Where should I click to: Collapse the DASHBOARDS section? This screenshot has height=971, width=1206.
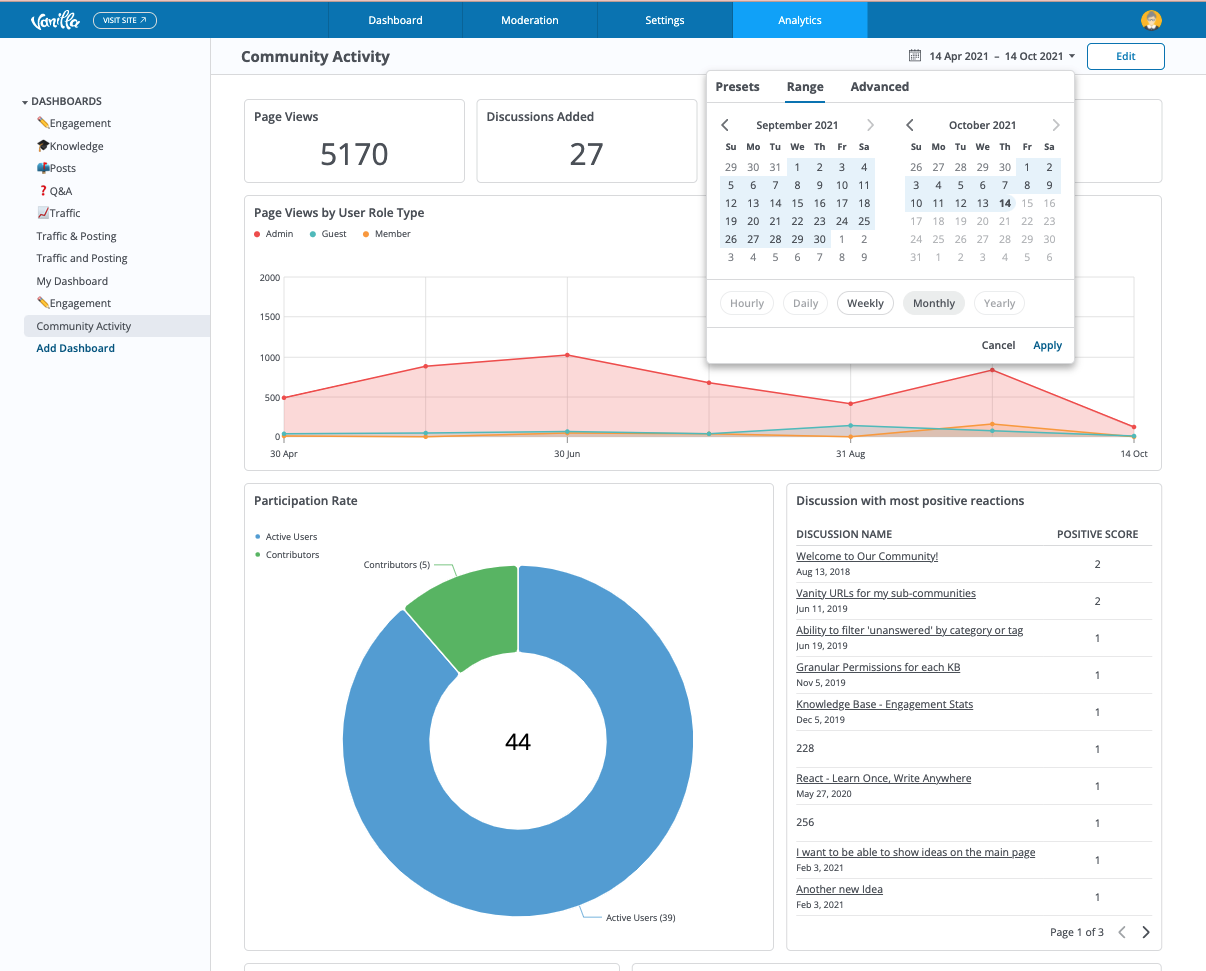pos(25,102)
